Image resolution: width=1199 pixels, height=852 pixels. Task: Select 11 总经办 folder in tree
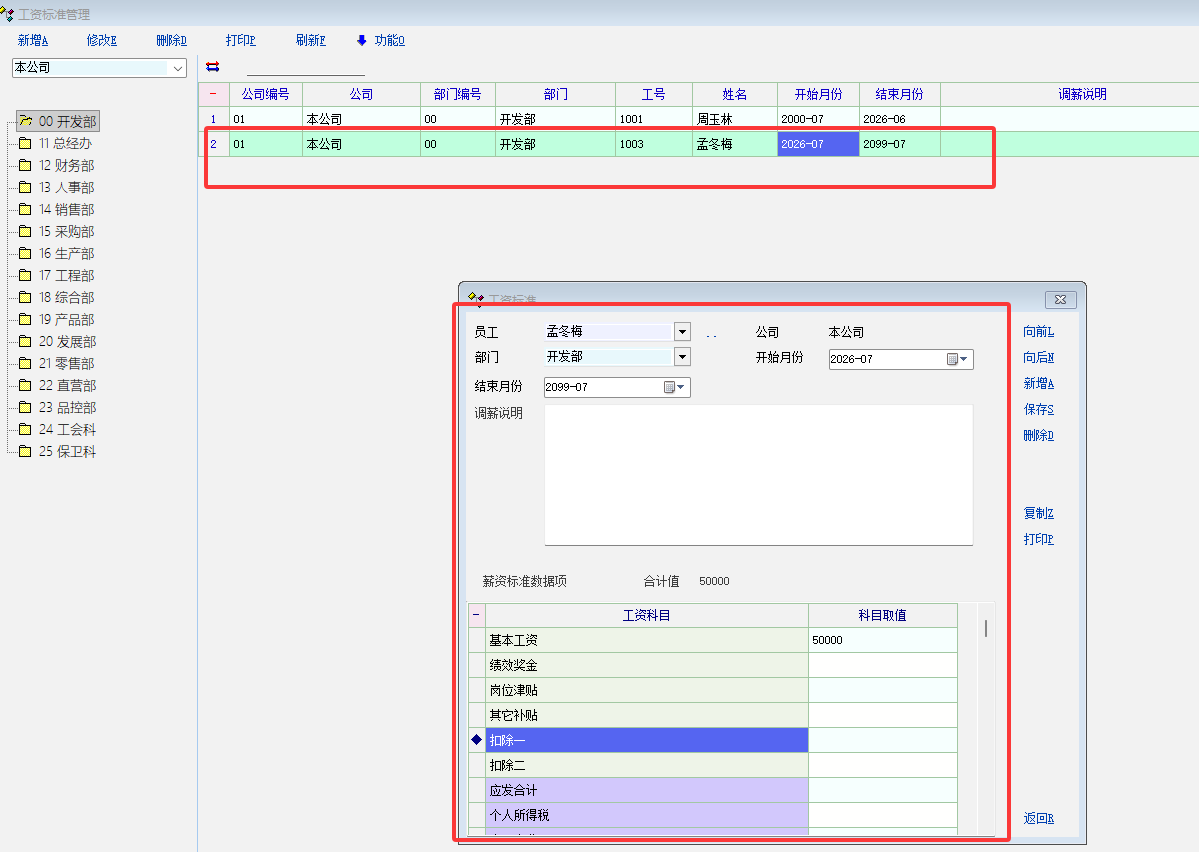pyautogui.click(x=56, y=144)
